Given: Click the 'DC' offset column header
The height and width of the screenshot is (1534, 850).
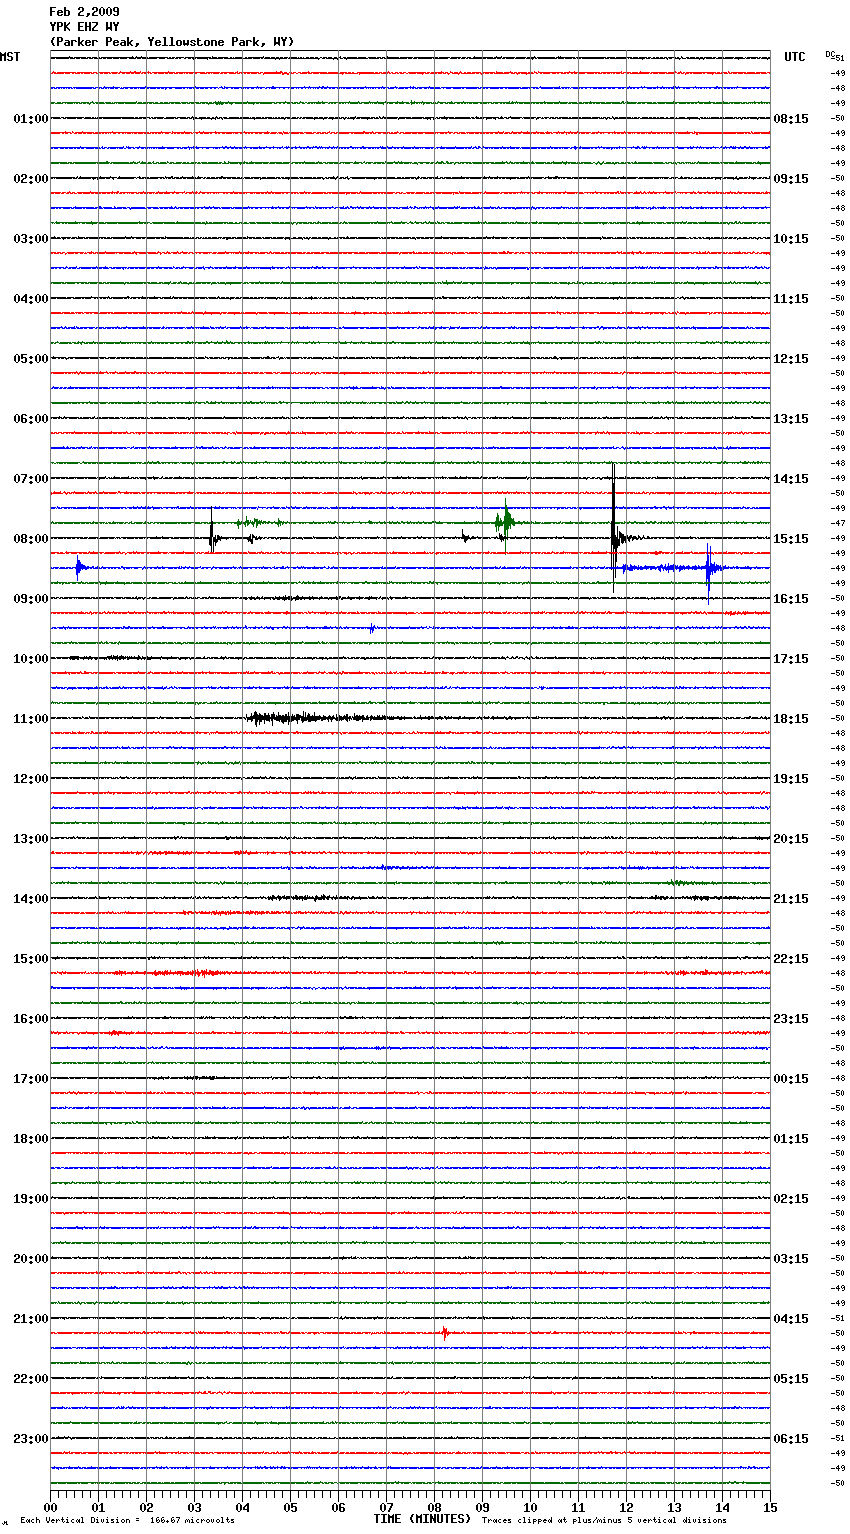Looking at the screenshot, I should point(831,54).
